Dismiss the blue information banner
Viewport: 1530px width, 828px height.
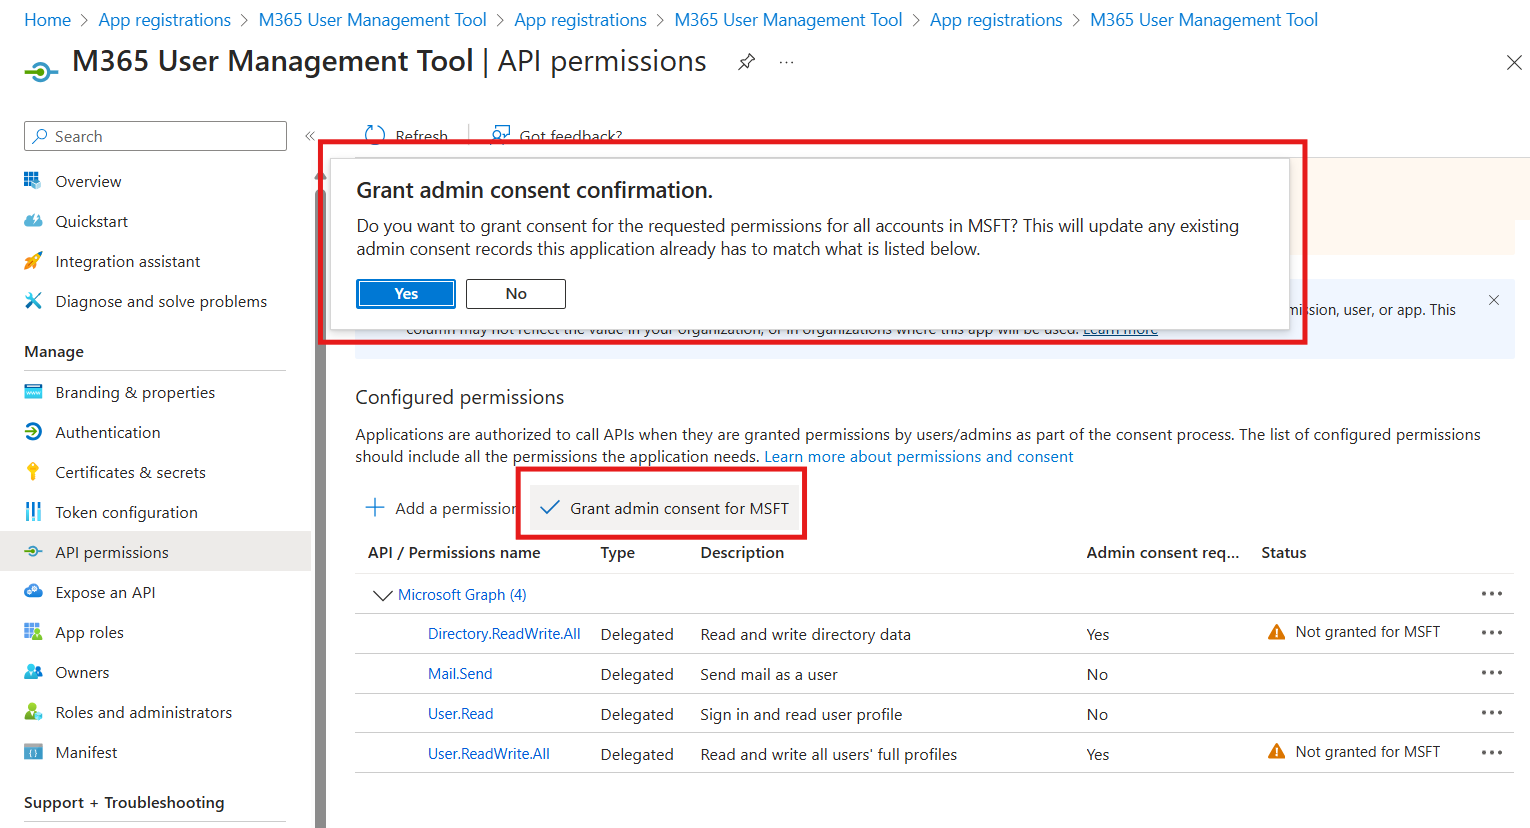[x=1494, y=300]
